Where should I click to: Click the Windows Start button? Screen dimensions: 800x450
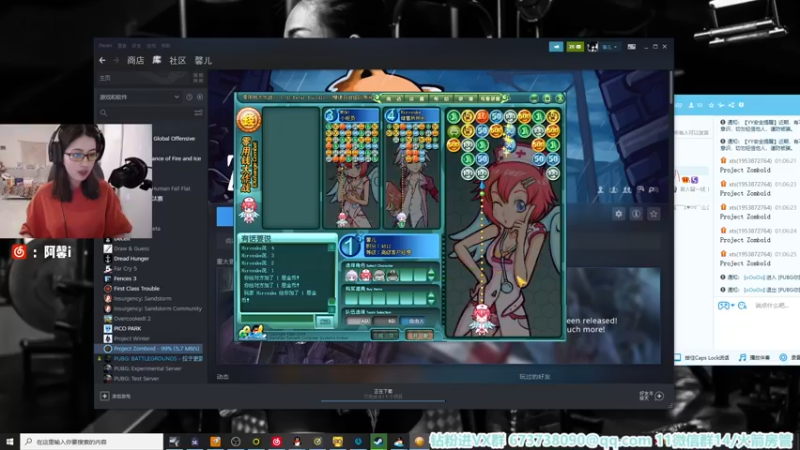pos(9,441)
